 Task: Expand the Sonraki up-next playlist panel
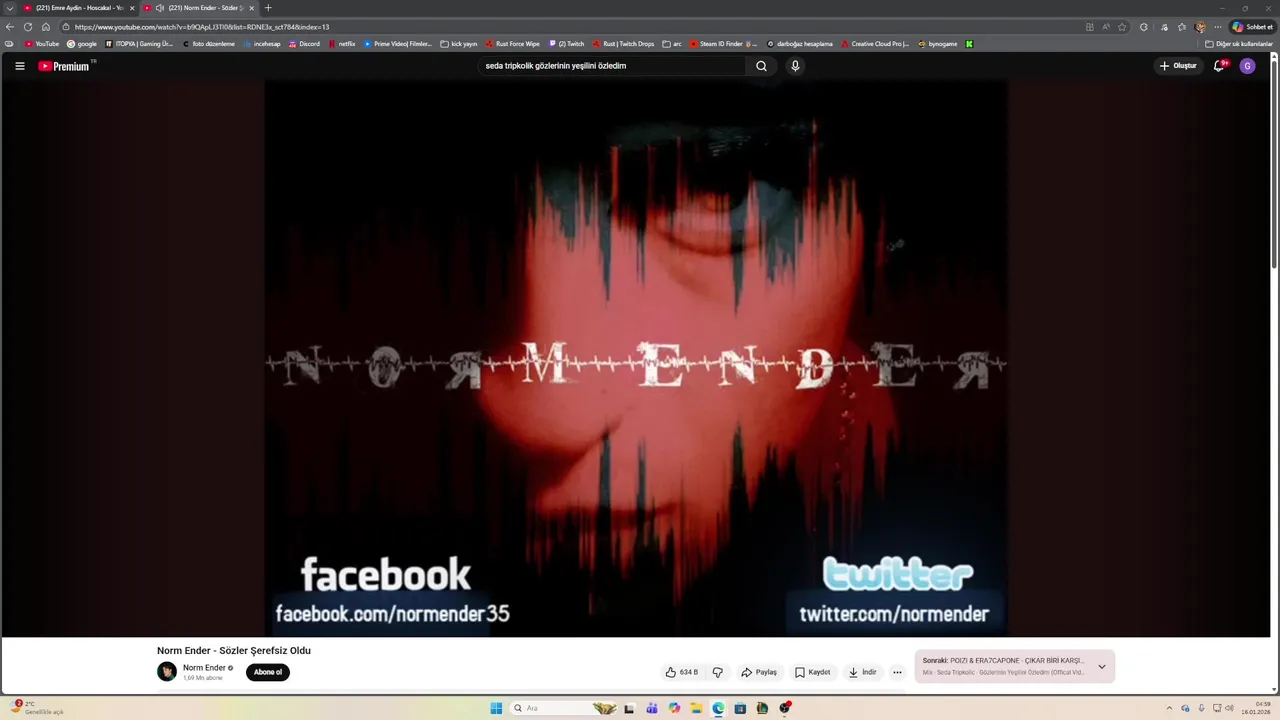[1102, 667]
